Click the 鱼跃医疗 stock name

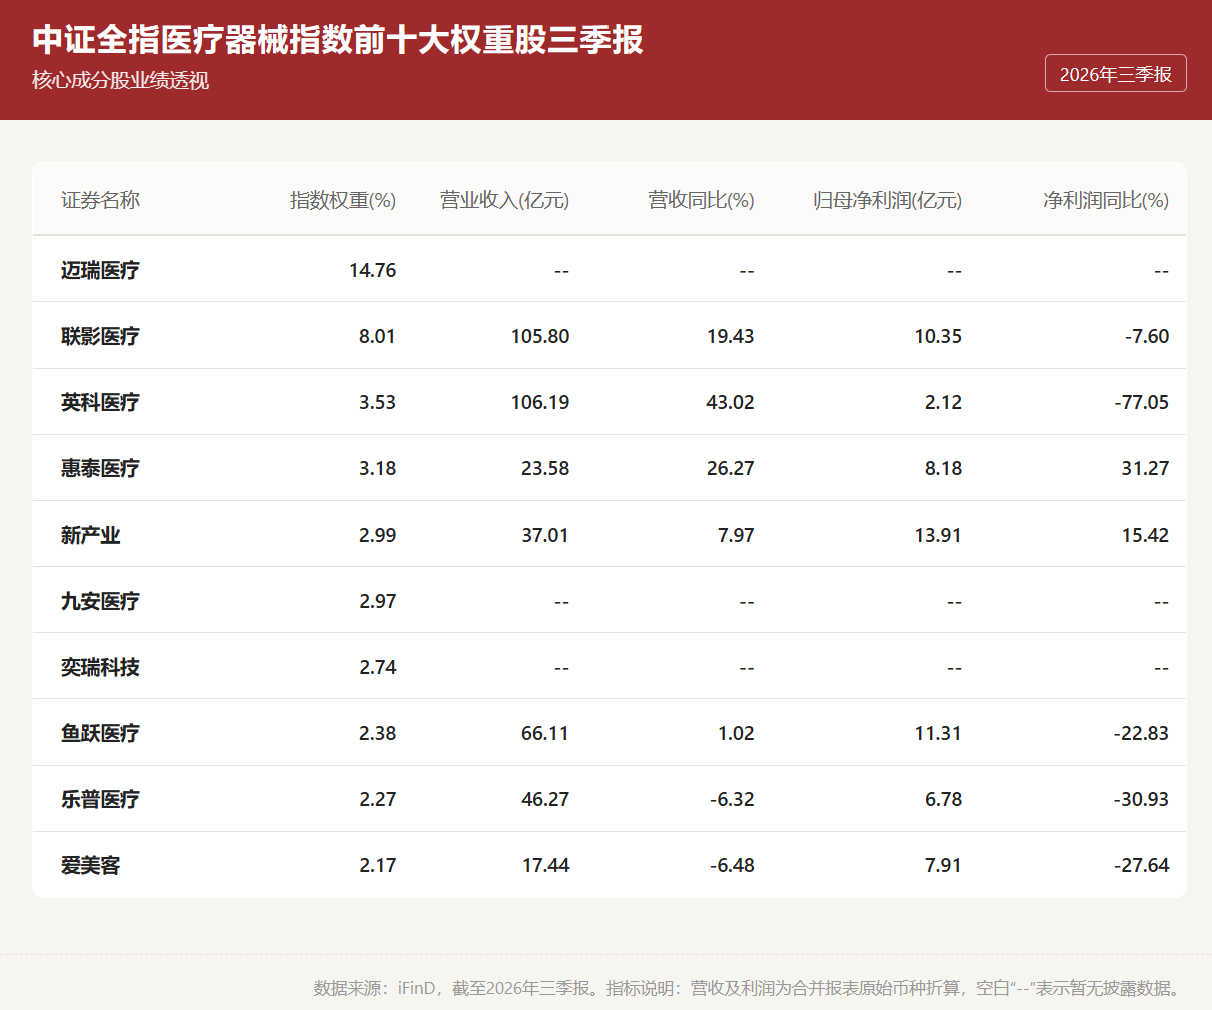pos(100,733)
